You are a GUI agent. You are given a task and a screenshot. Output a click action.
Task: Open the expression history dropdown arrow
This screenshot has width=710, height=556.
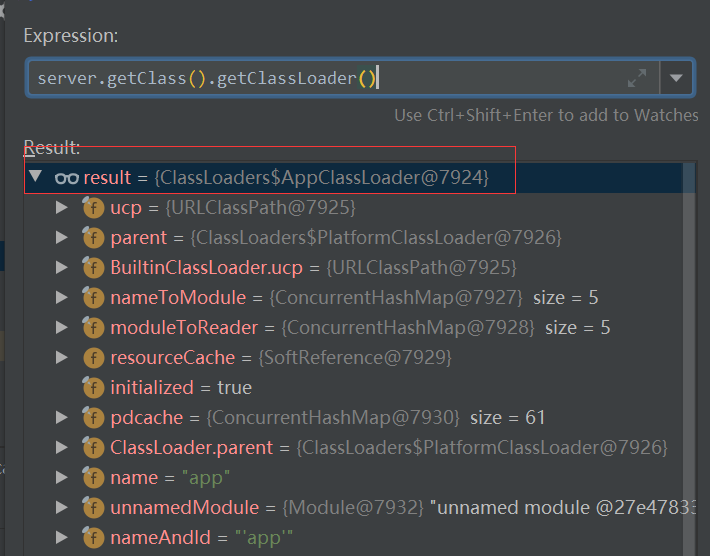pyautogui.click(x=677, y=78)
